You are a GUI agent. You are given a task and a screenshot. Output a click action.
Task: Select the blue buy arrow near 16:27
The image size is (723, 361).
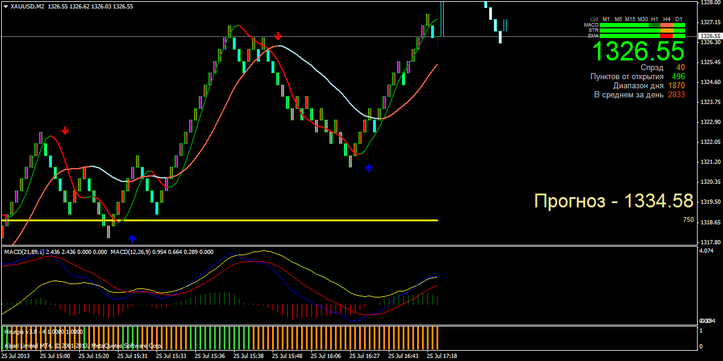pyautogui.click(x=369, y=168)
